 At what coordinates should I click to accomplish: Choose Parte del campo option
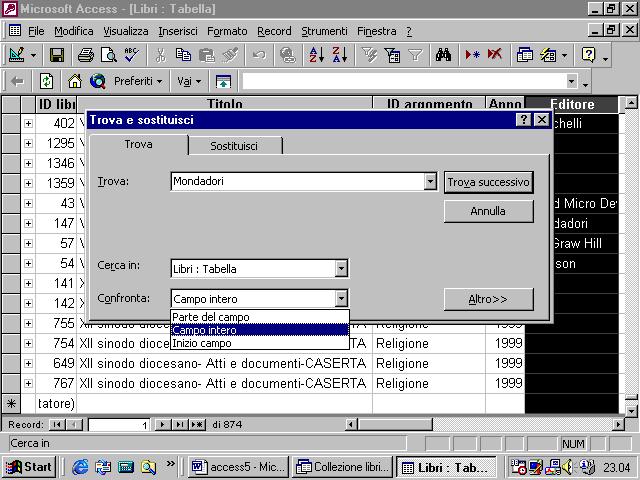(x=260, y=317)
